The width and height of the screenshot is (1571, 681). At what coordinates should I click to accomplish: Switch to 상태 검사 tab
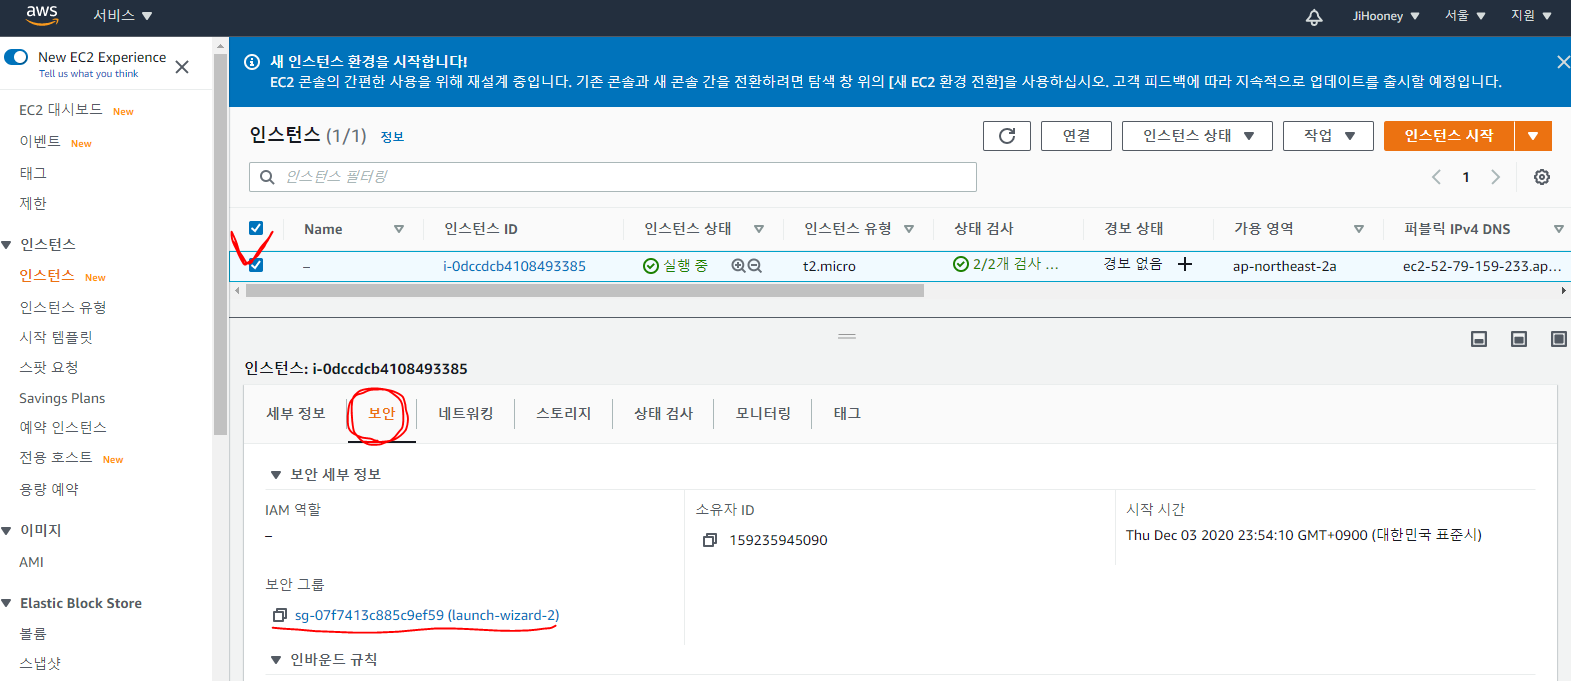pyautogui.click(x=664, y=414)
